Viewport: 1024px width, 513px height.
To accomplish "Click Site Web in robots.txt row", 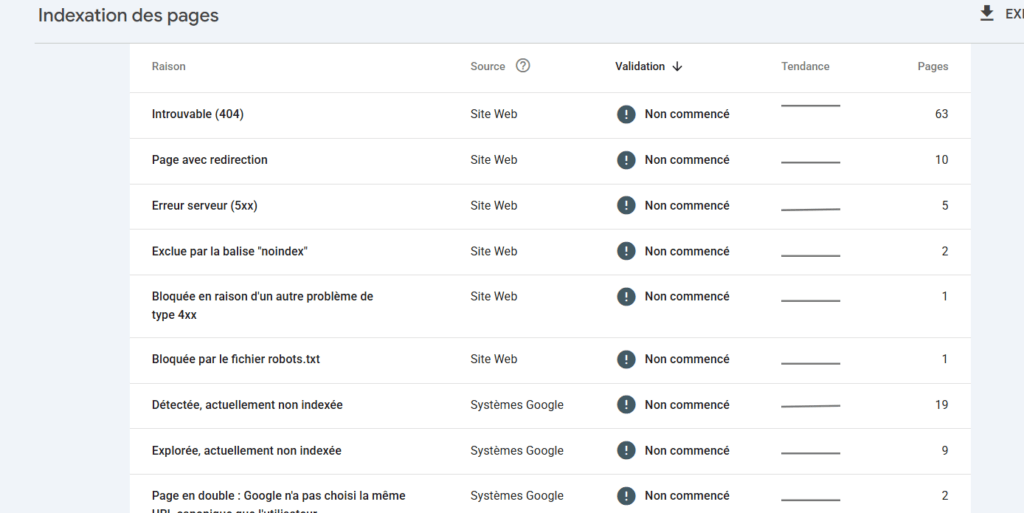I will tap(494, 359).
